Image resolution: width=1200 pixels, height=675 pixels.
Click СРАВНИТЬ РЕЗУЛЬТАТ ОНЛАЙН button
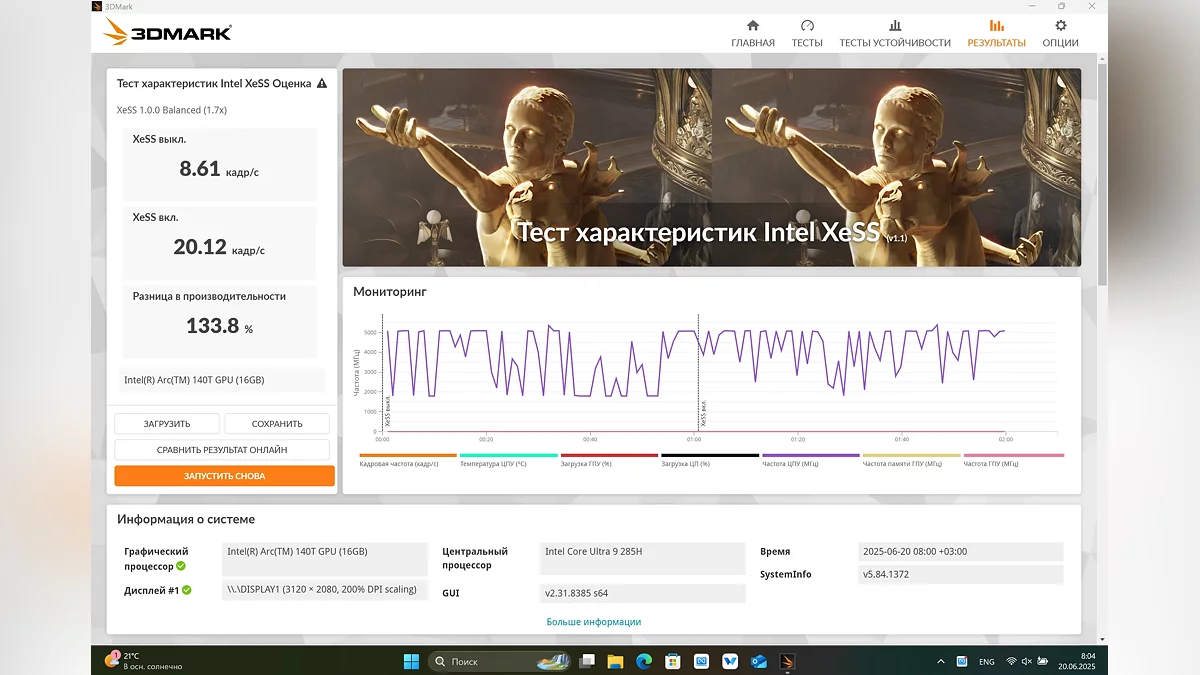coord(222,450)
